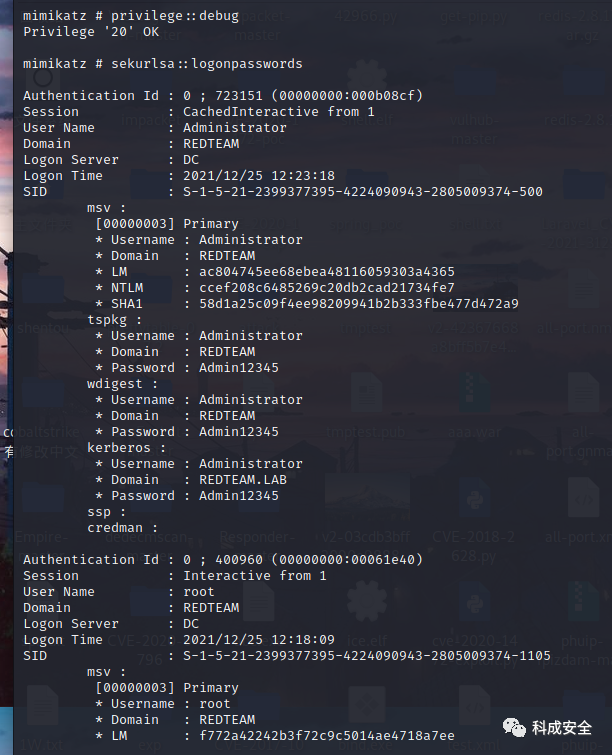Click User Name line showing root
The height and width of the screenshot is (755, 612).
tap(119, 592)
